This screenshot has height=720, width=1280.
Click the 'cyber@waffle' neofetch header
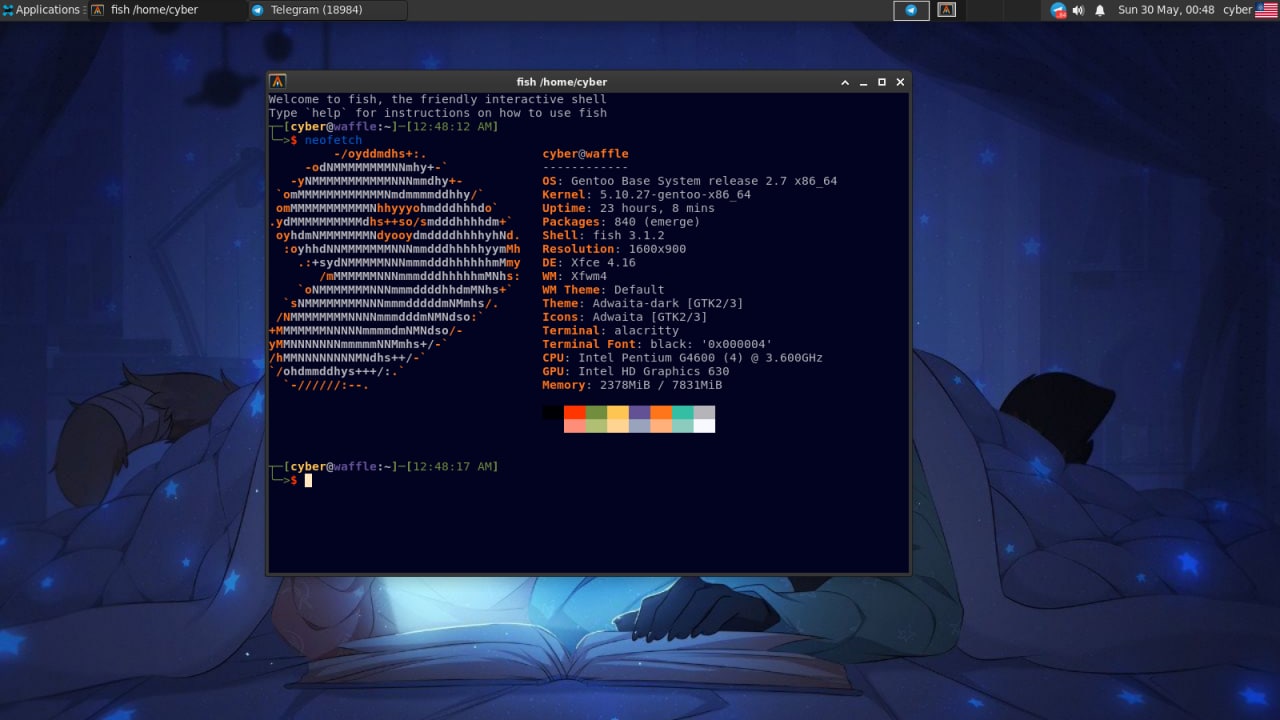pos(585,154)
